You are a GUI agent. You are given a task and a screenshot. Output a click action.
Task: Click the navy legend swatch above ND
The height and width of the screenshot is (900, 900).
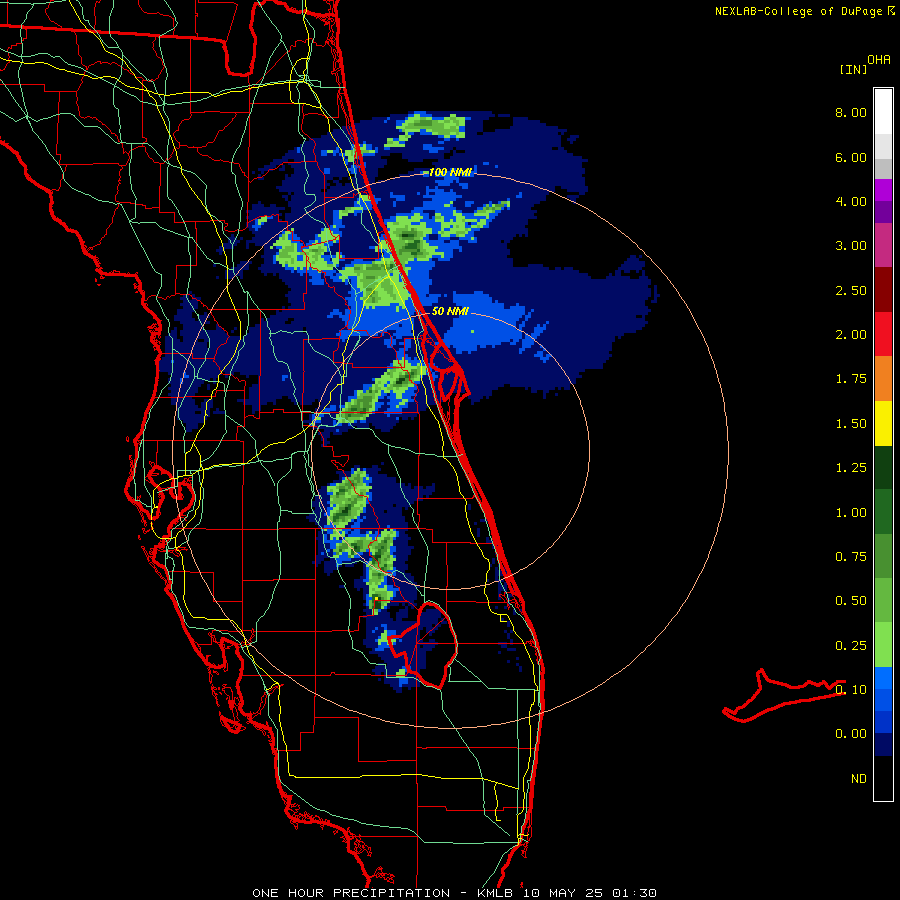pyautogui.click(x=883, y=745)
